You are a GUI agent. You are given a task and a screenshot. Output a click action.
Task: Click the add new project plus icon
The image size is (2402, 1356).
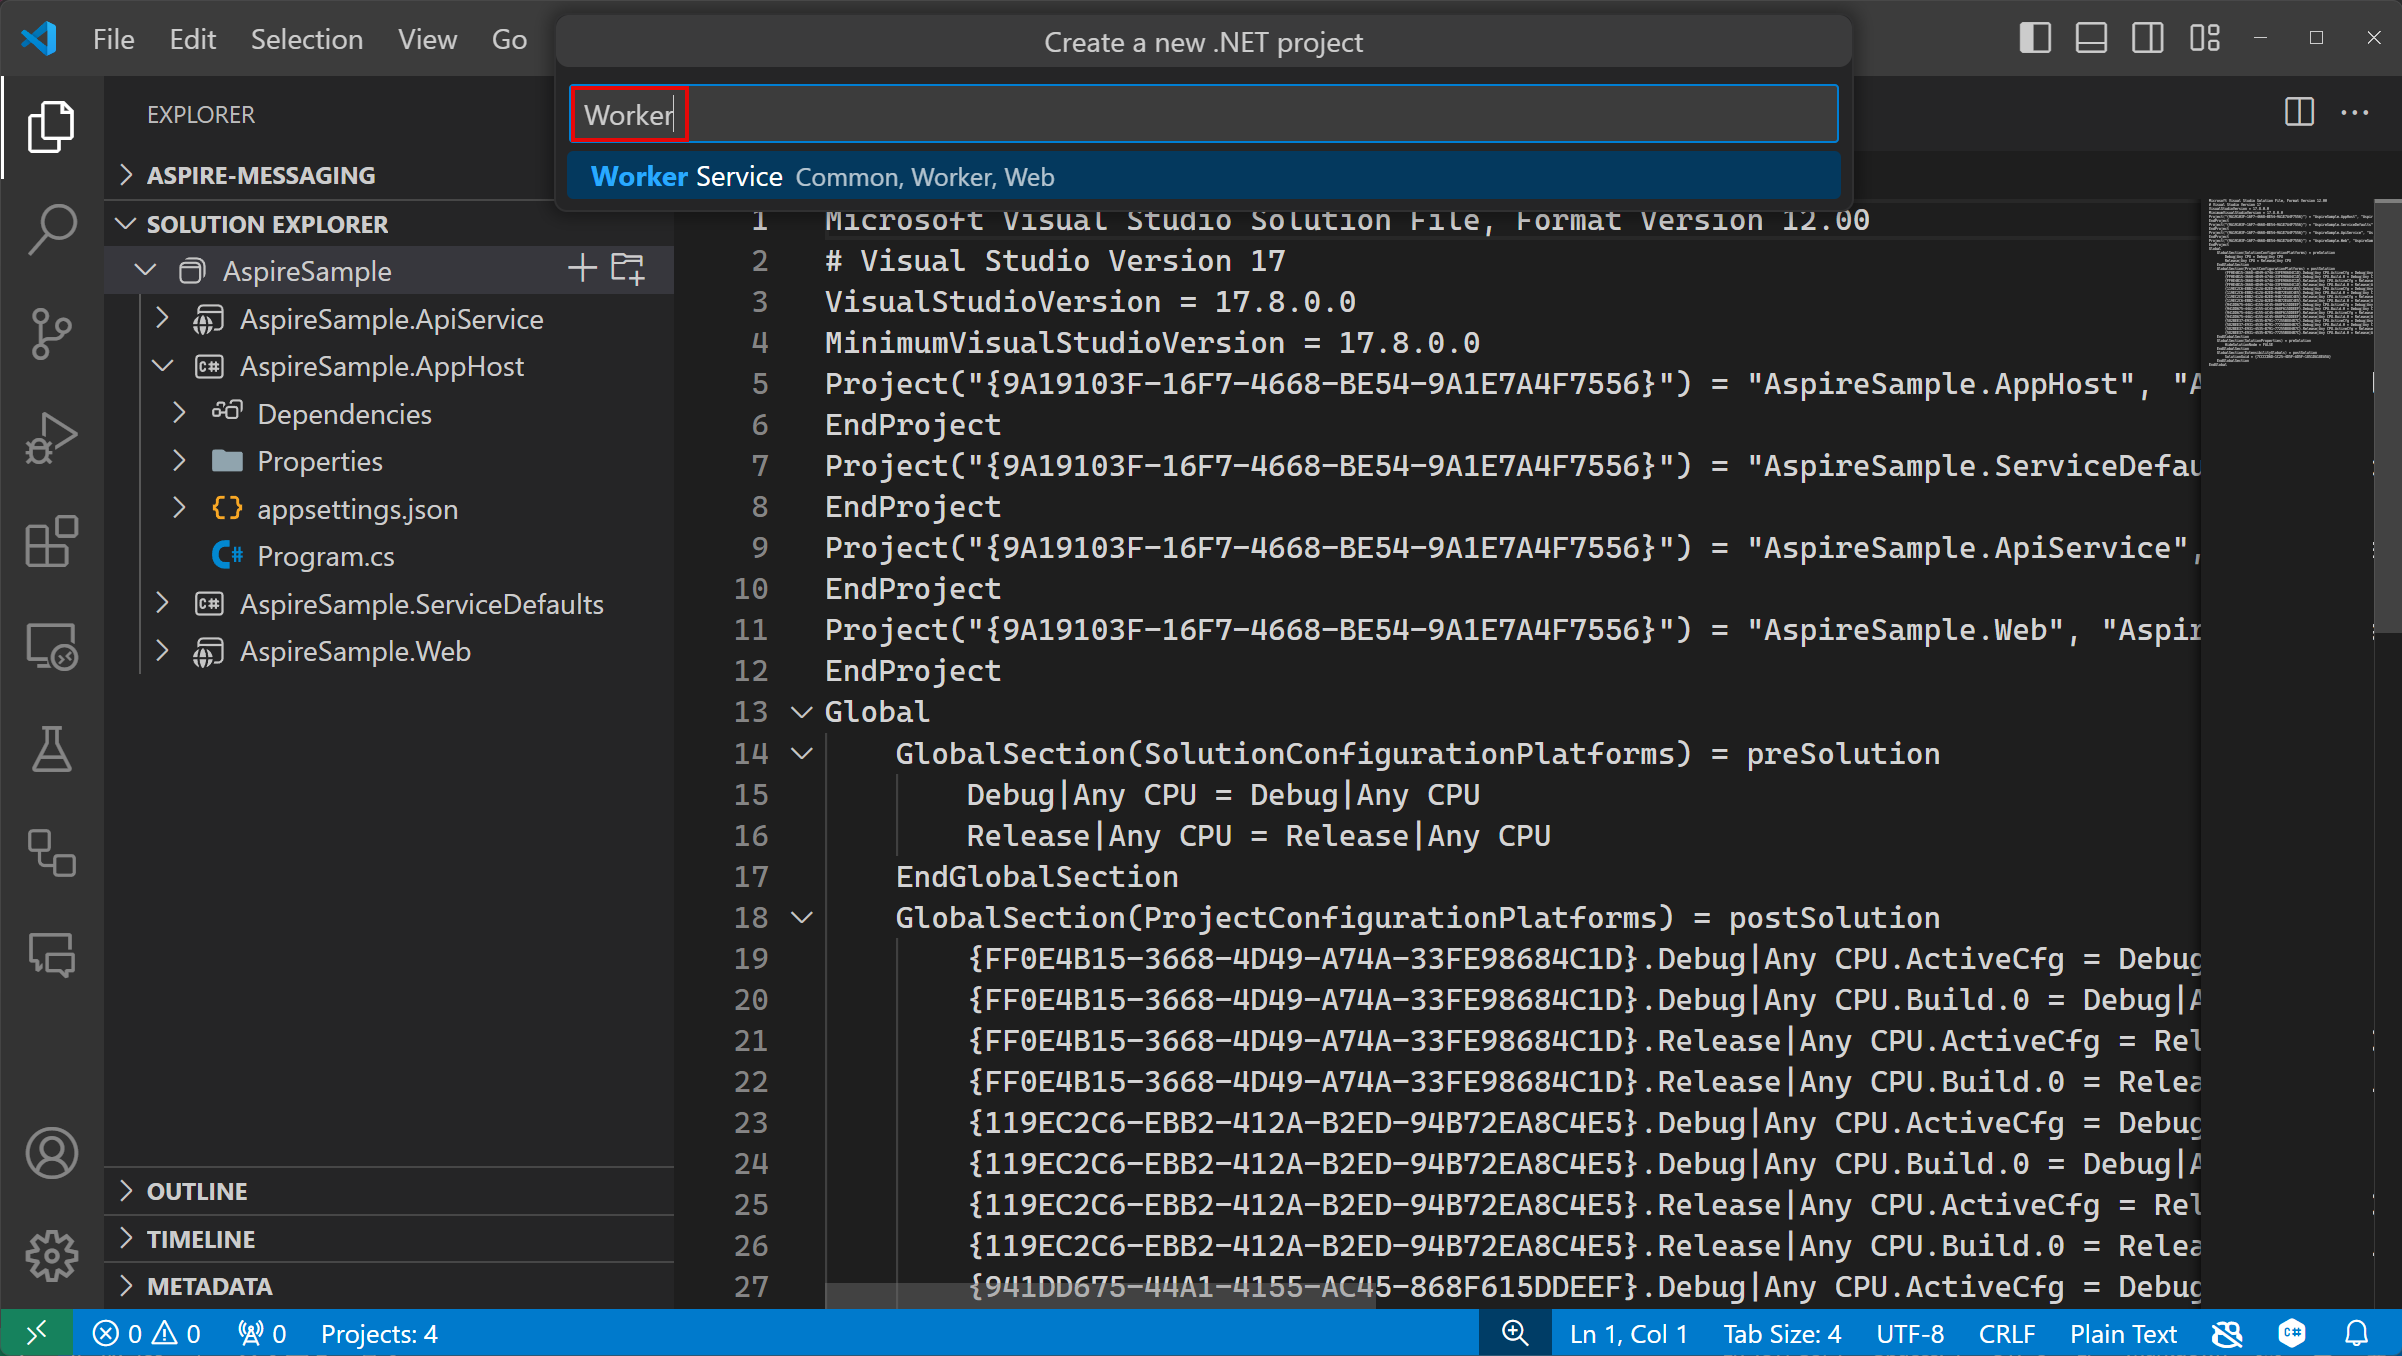582,268
